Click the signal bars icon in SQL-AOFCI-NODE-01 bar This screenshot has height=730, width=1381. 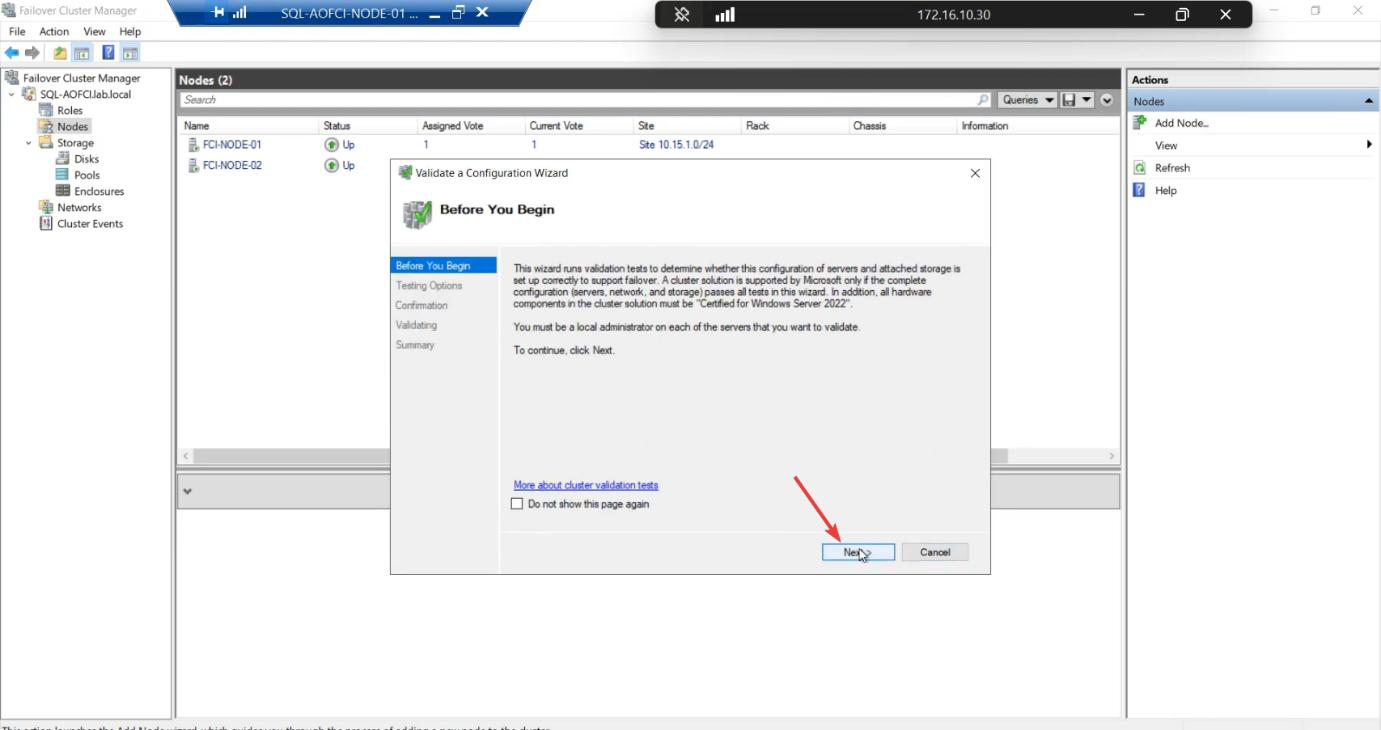pyautogui.click(x=240, y=13)
